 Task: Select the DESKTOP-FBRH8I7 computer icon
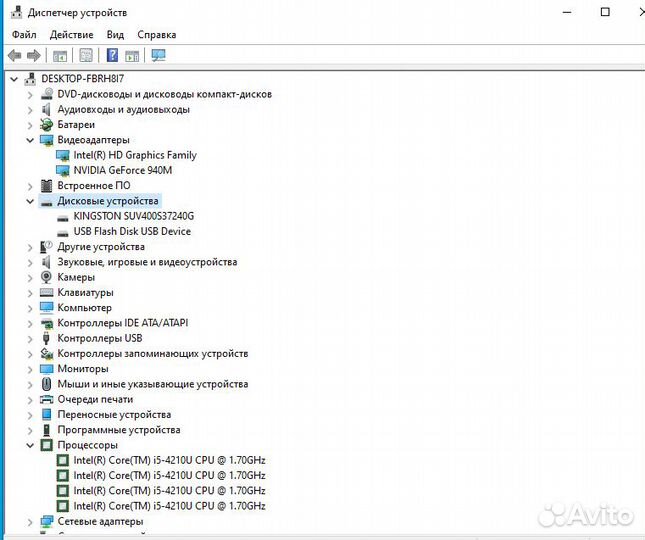click(30, 79)
